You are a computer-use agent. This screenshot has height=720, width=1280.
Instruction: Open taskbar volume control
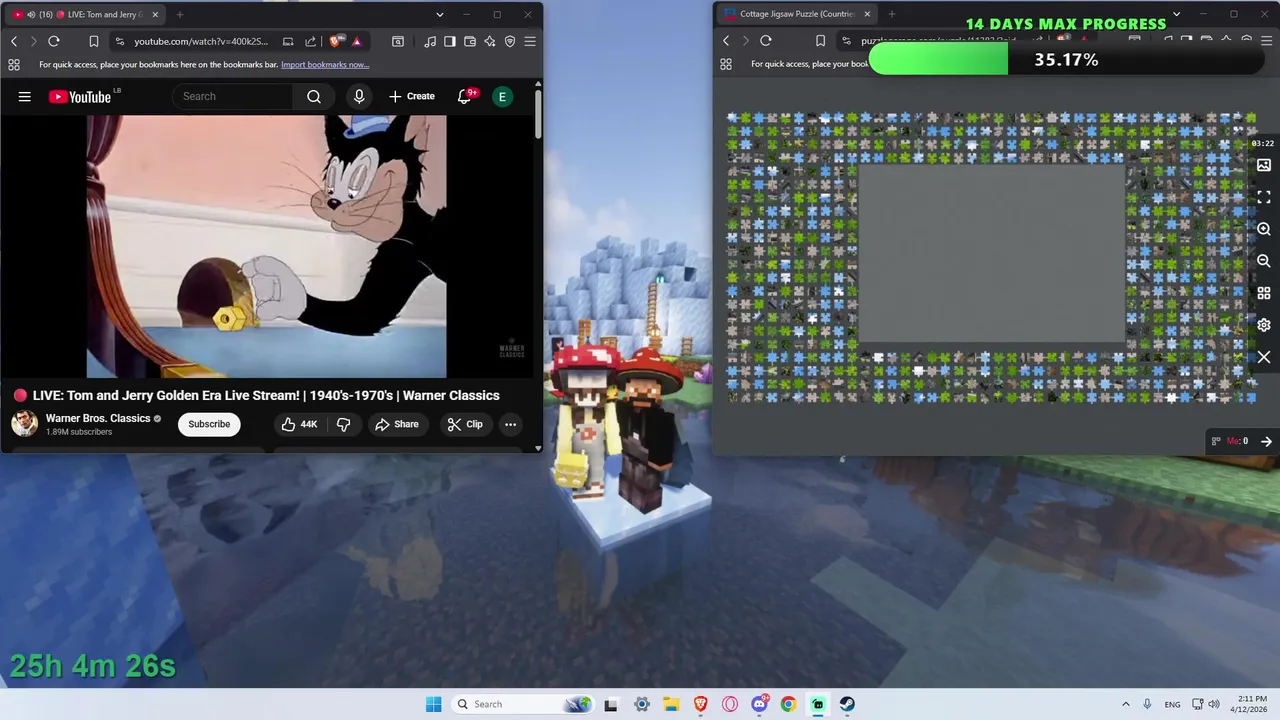point(1213,704)
